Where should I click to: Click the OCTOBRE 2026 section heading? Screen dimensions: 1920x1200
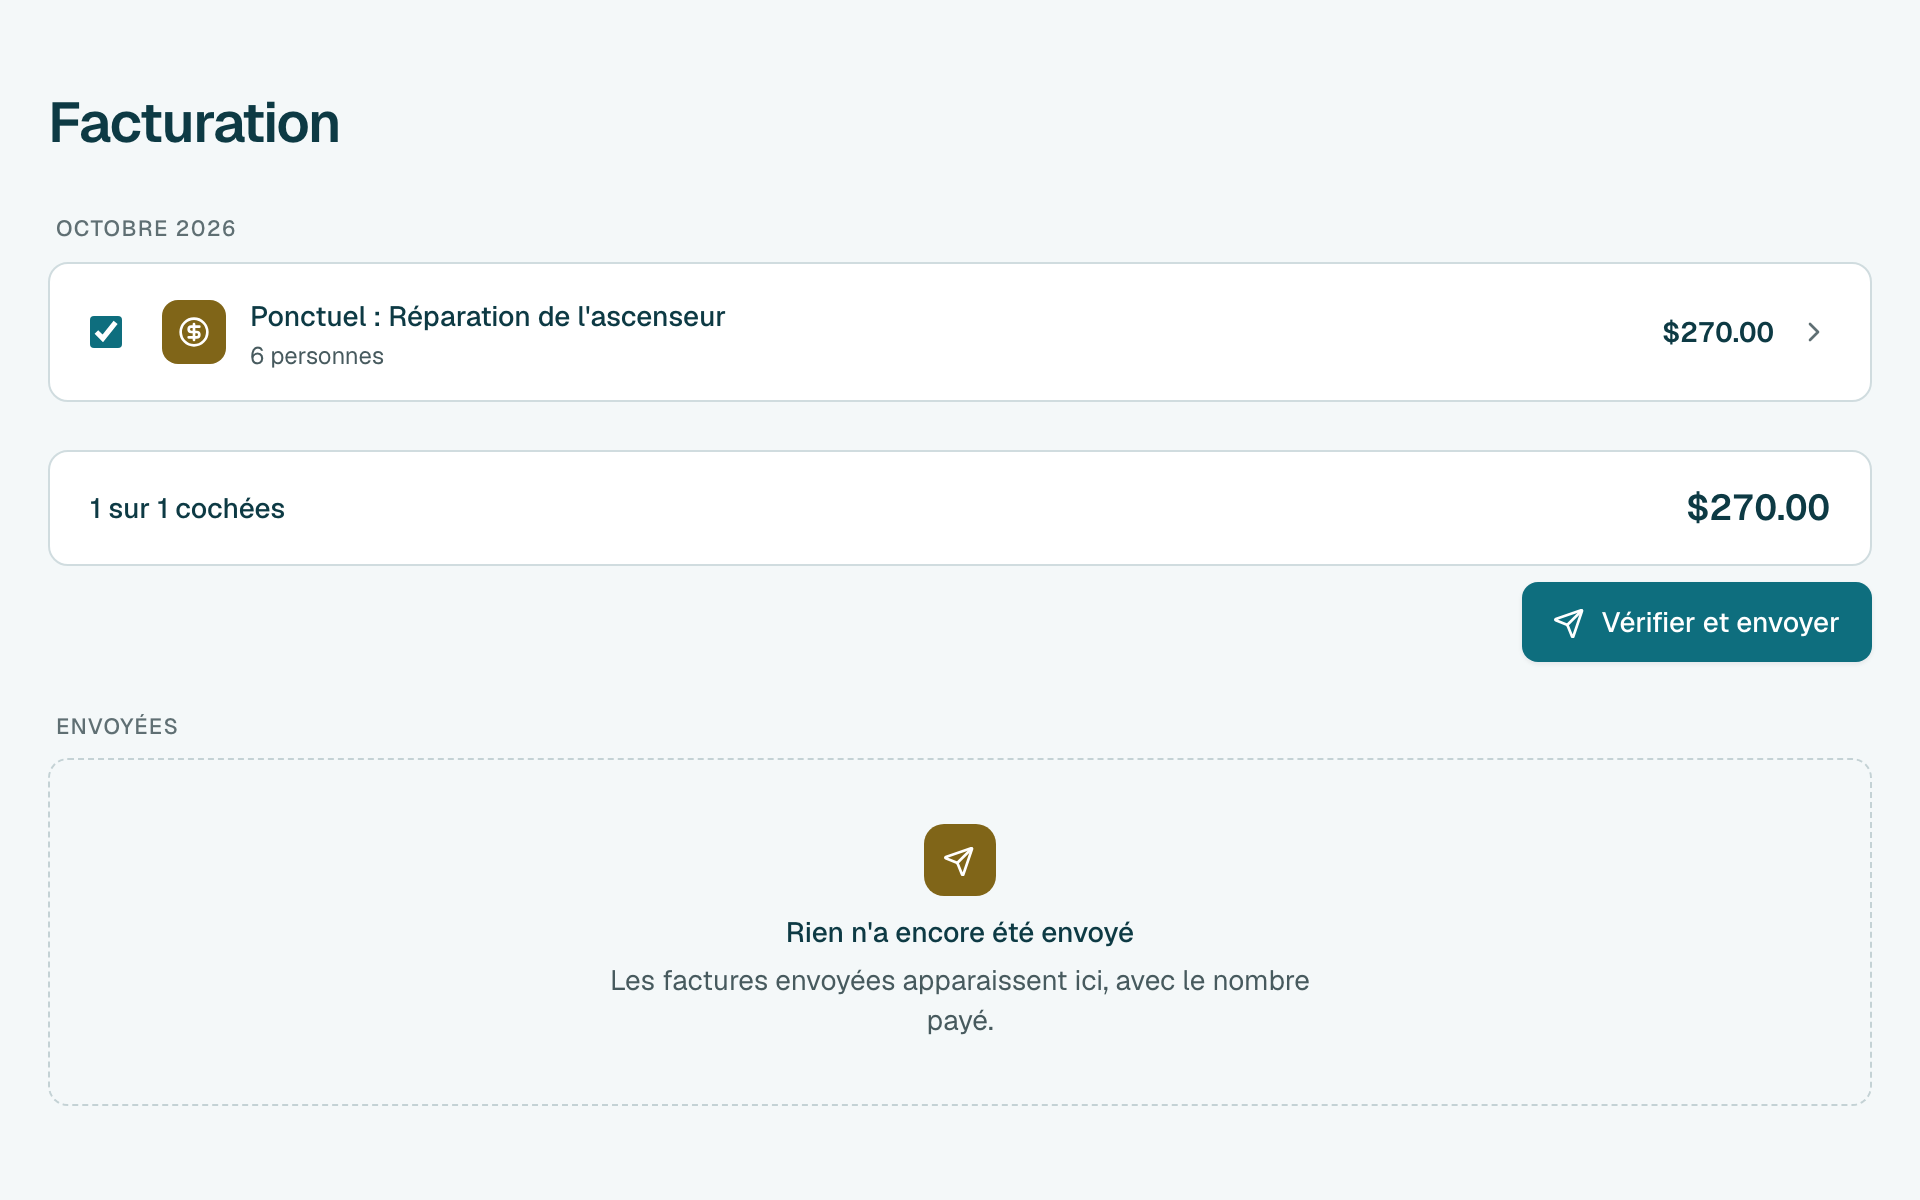[x=146, y=228]
